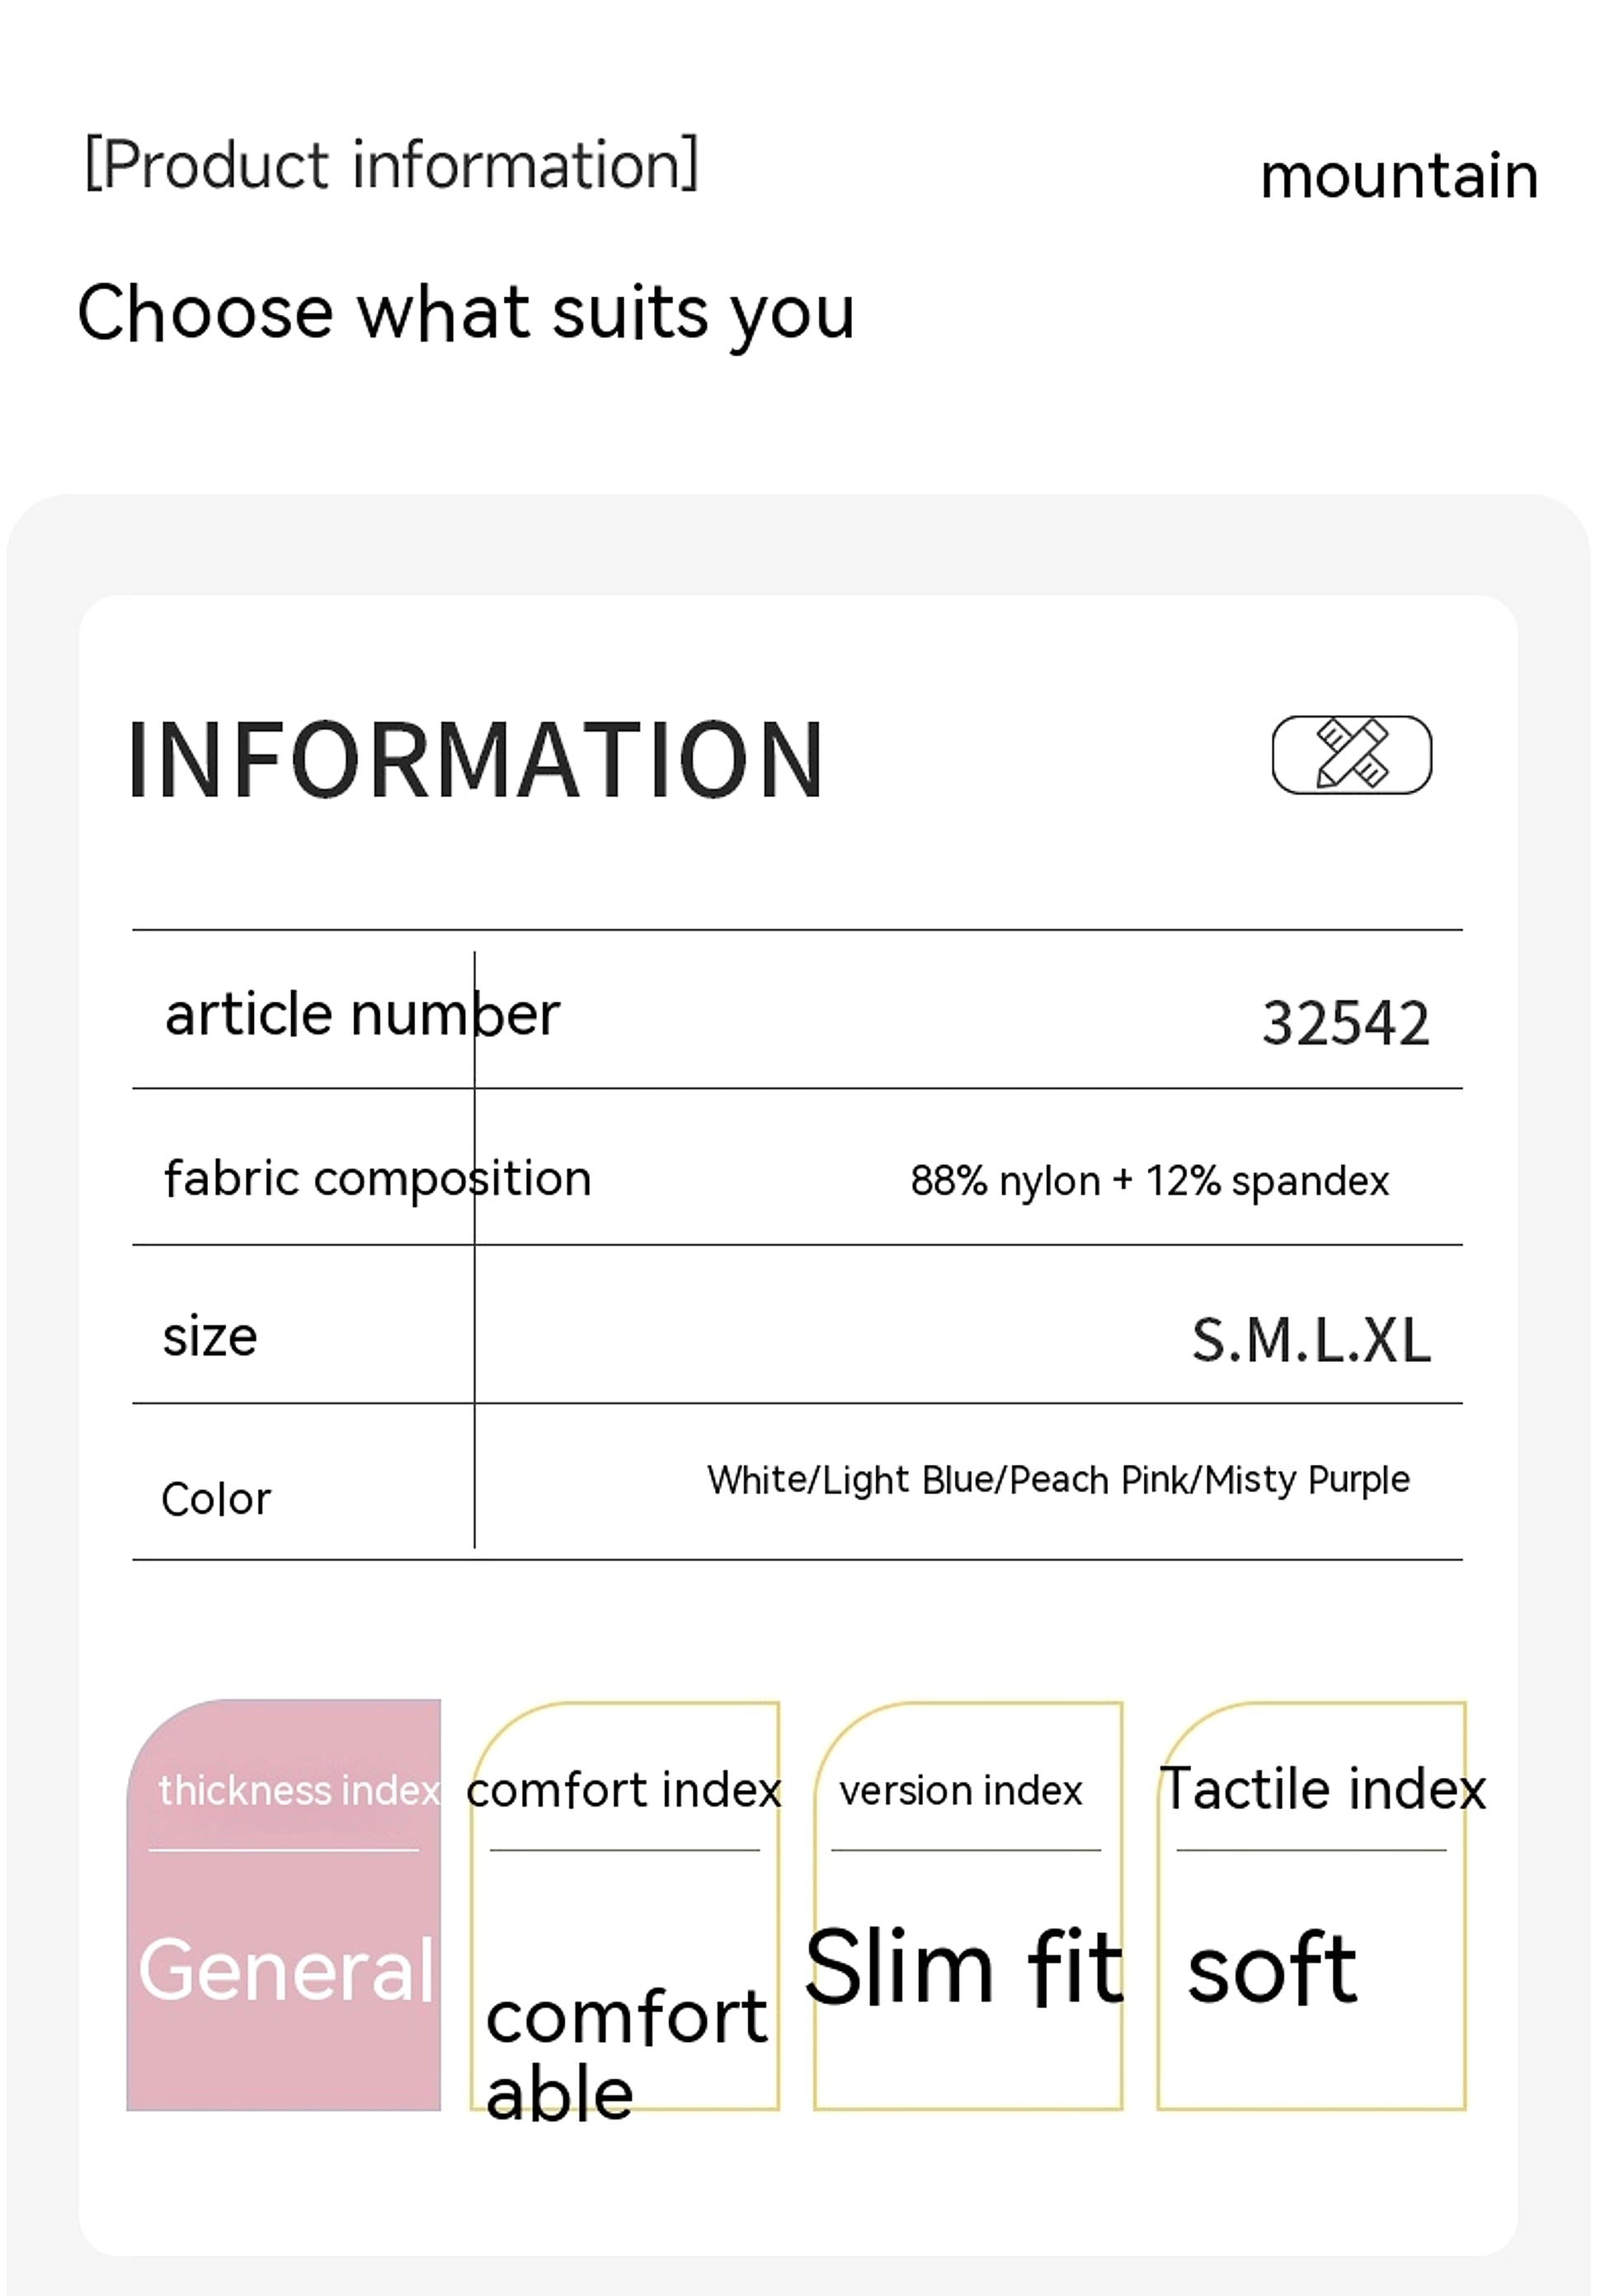Click the [Product information] title
The width and height of the screenshot is (1605, 2296).
click(392, 164)
